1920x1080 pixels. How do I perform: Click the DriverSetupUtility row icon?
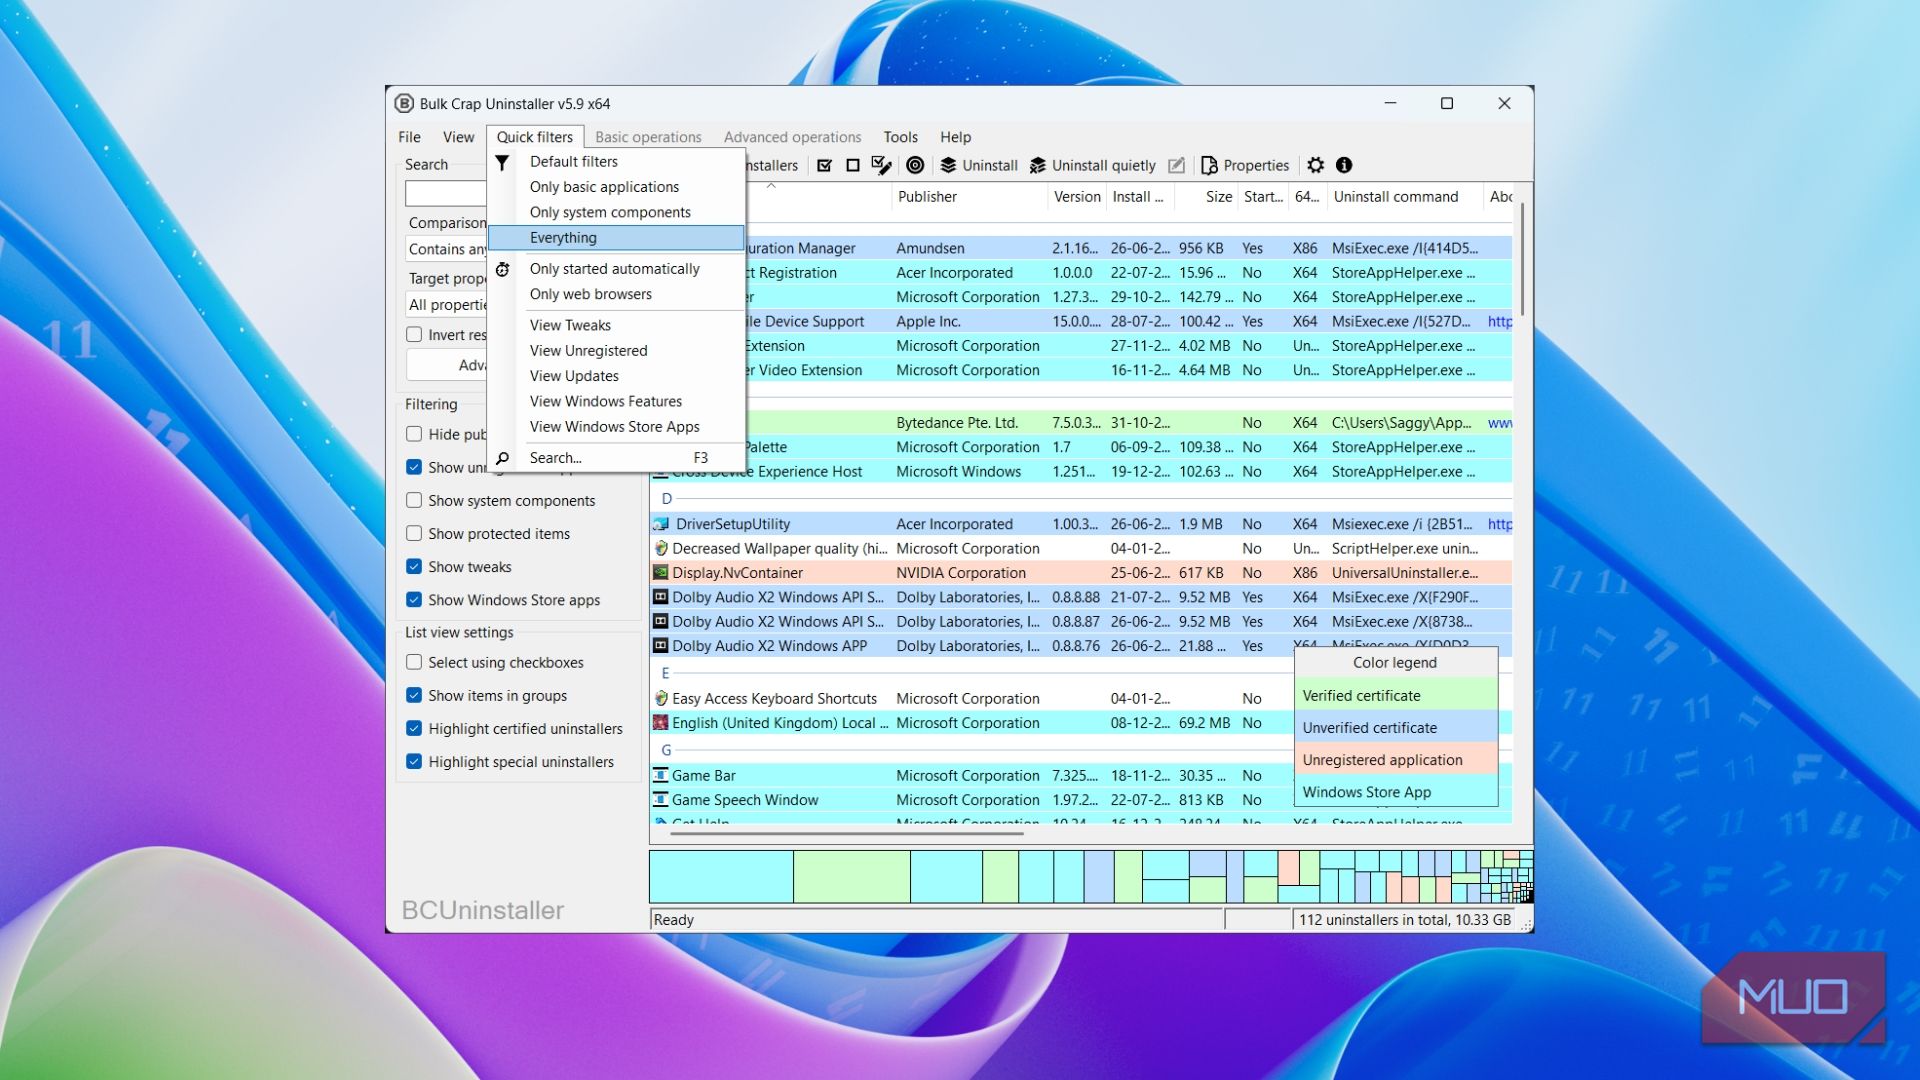pos(661,524)
